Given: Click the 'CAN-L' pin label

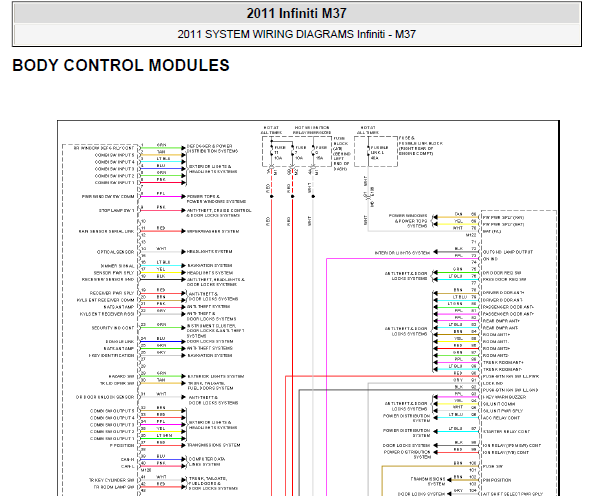Looking at the screenshot, I should tap(128, 467).
